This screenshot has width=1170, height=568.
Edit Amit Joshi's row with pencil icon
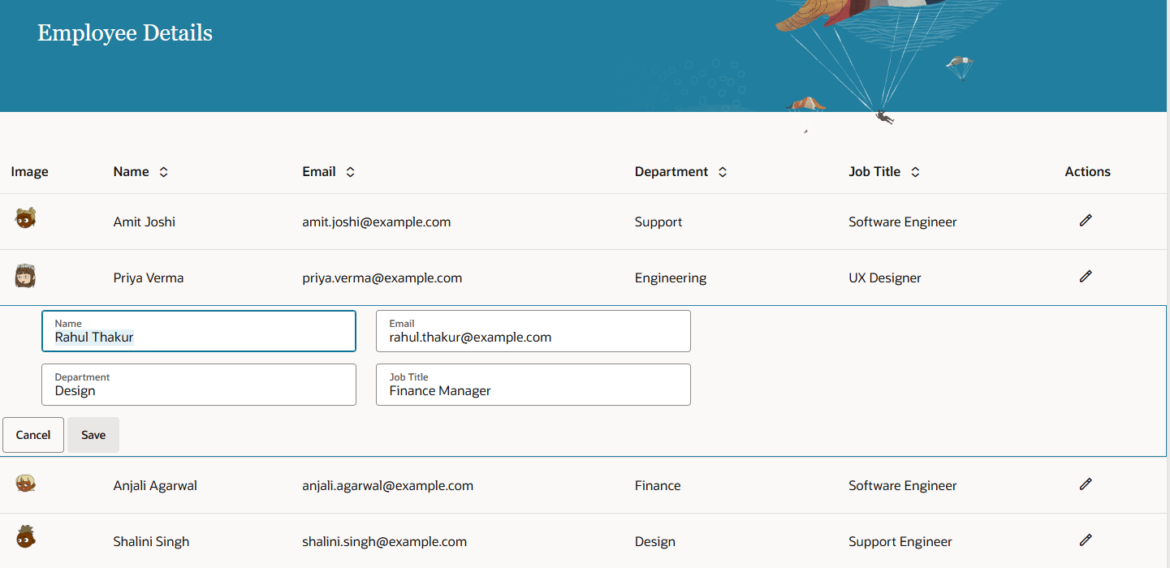click(x=1086, y=221)
